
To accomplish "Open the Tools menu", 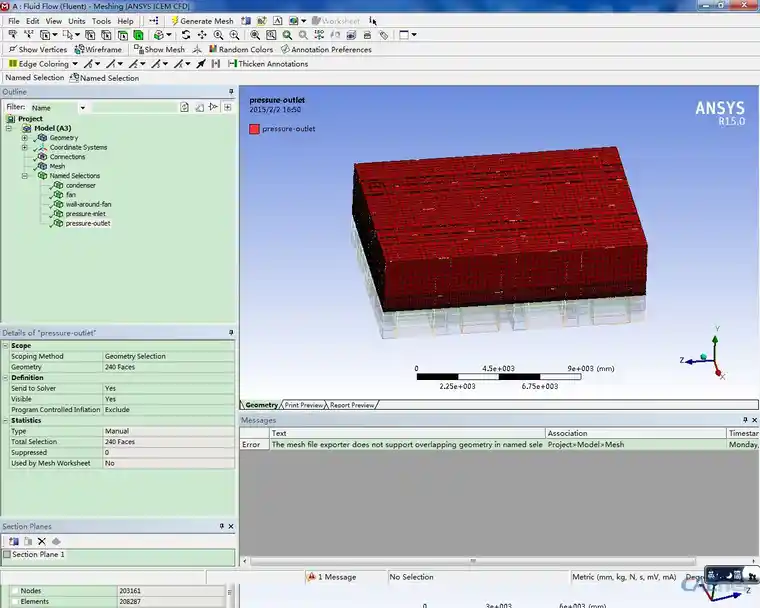I will pyautogui.click(x=101, y=21).
